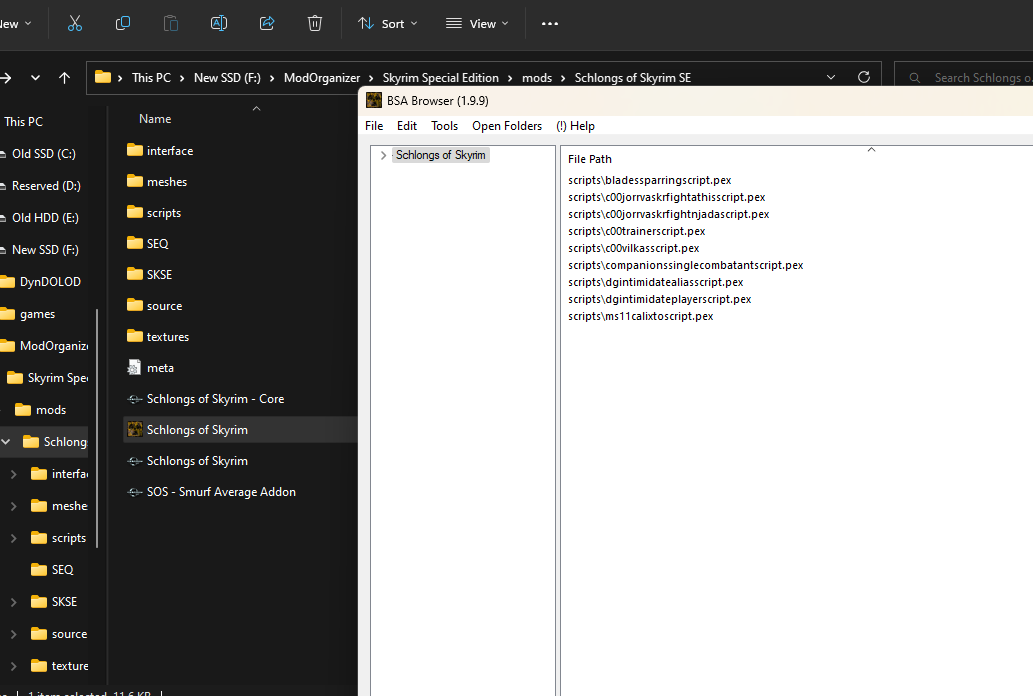This screenshot has width=1033, height=696.
Task: Open the New dropdown in Explorer toolbar
Action: pyautogui.click(x=16, y=24)
